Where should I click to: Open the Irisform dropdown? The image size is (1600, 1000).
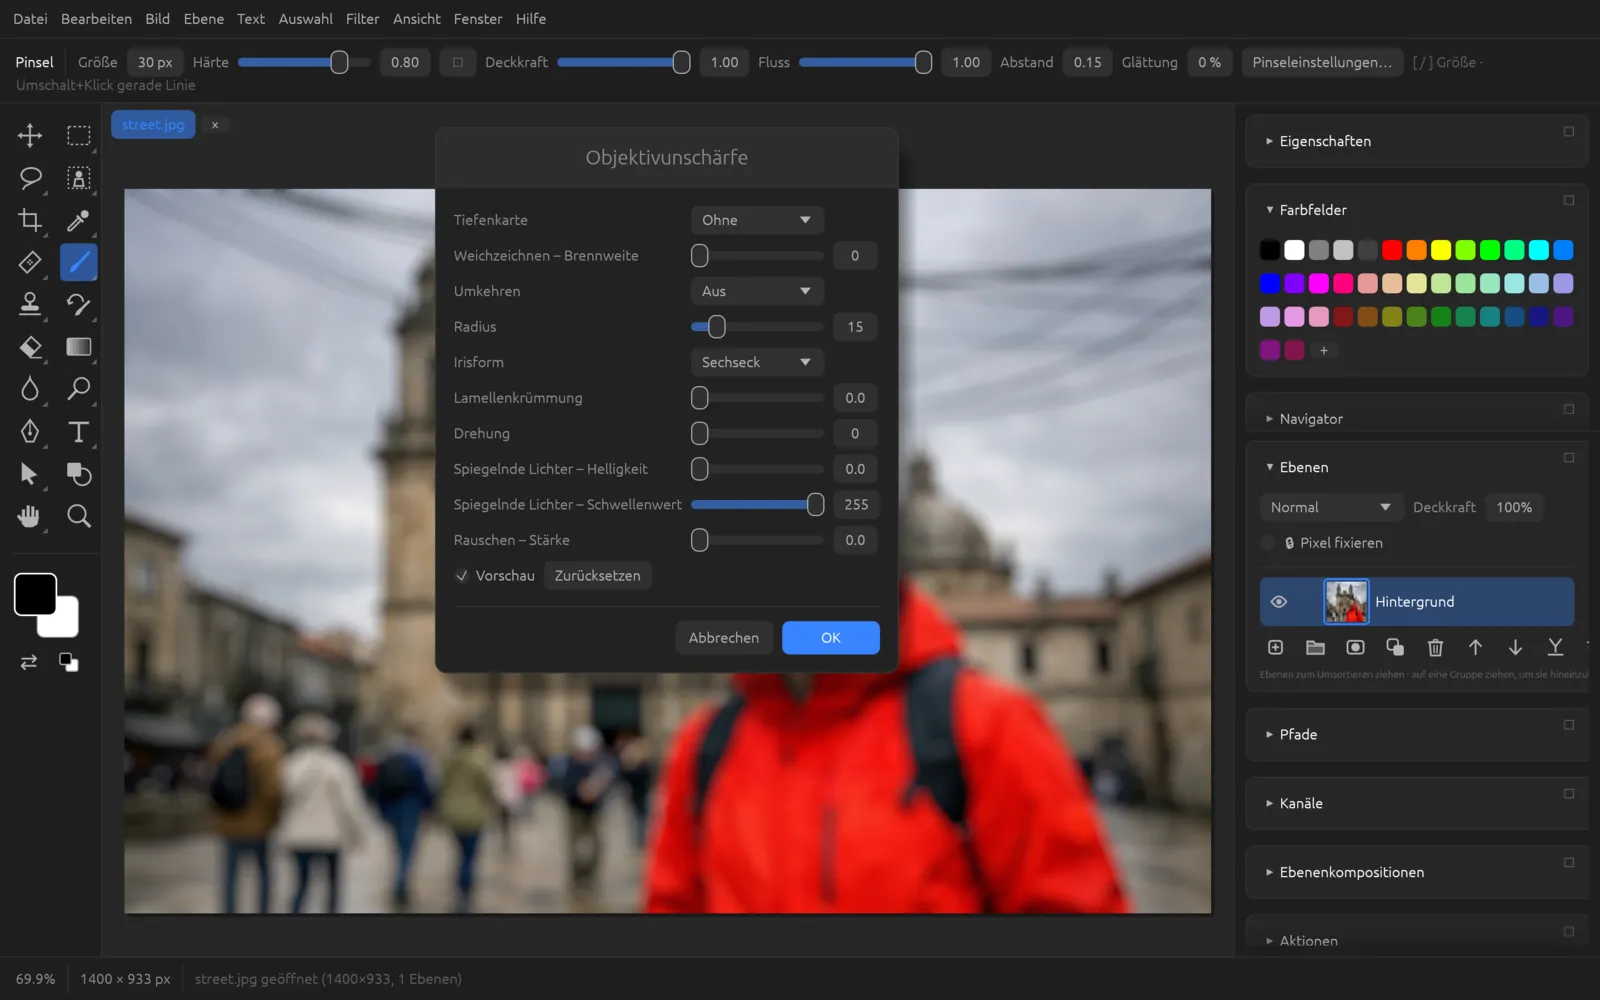click(757, 362)
